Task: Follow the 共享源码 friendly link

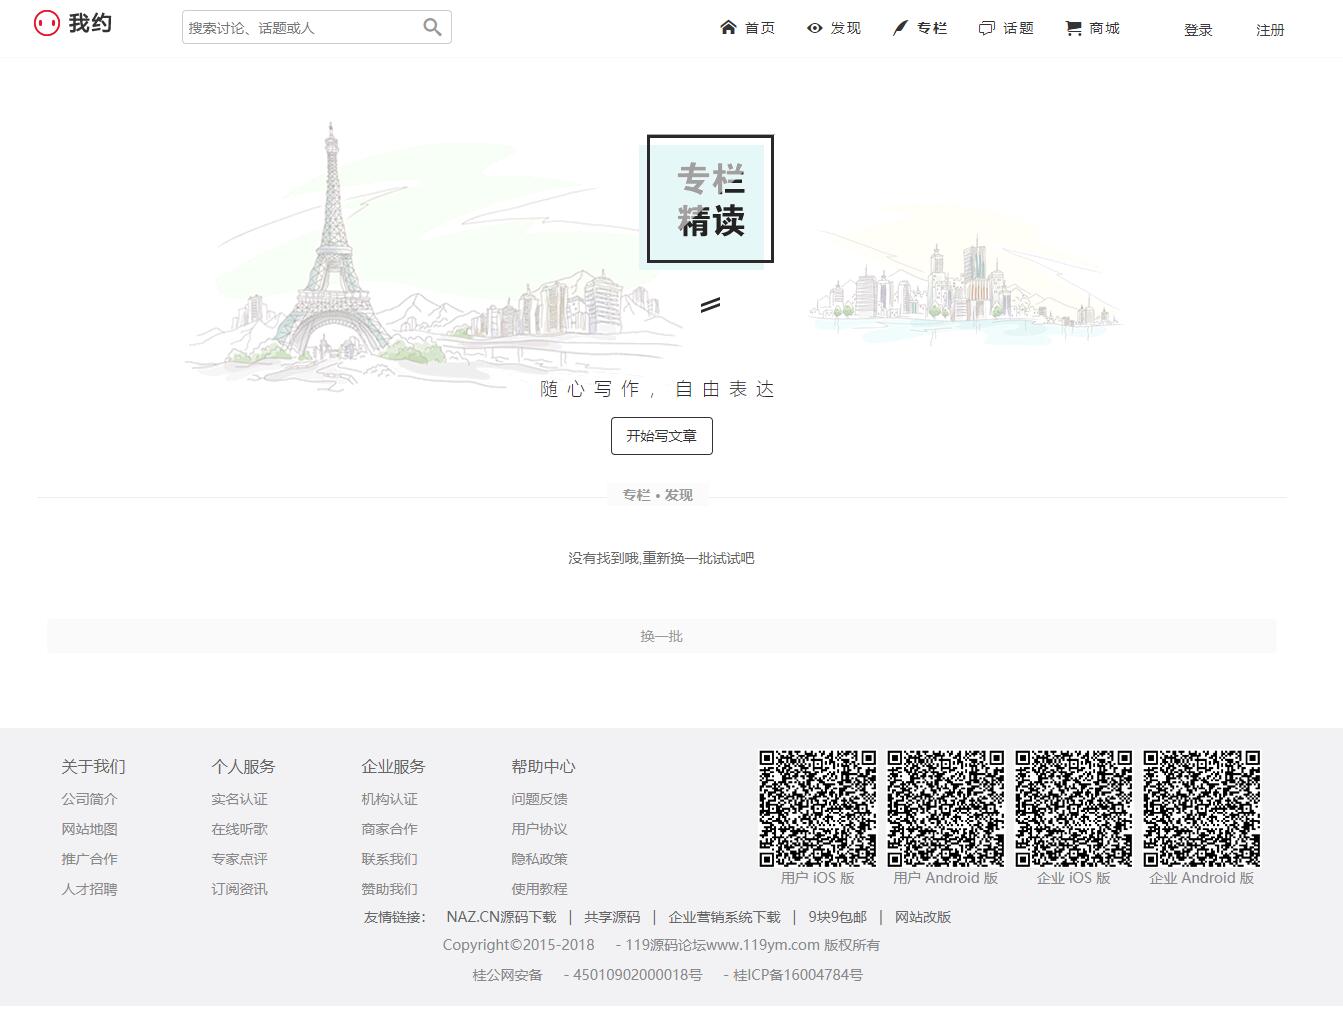Action: 612,917
